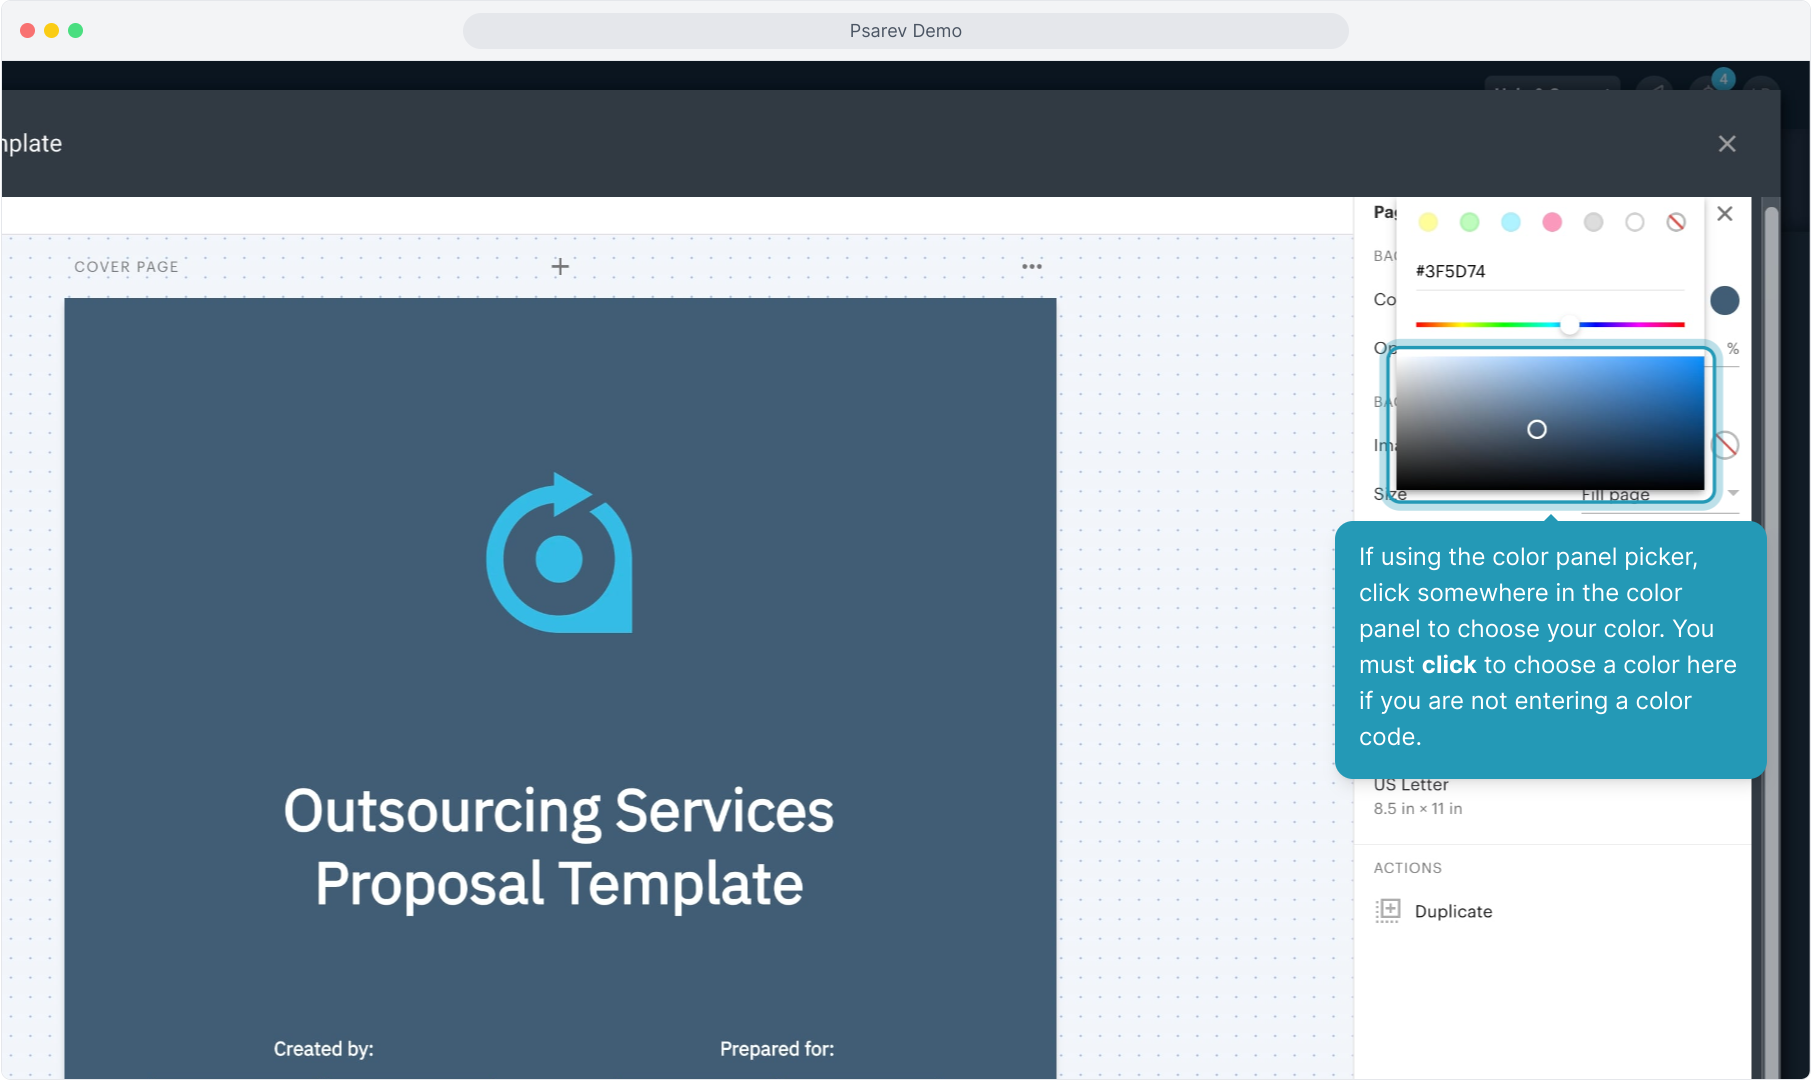Click the hue rainbow slider handle
The height and width of the screenshot is (1080, 1812).
[1569, 325]
